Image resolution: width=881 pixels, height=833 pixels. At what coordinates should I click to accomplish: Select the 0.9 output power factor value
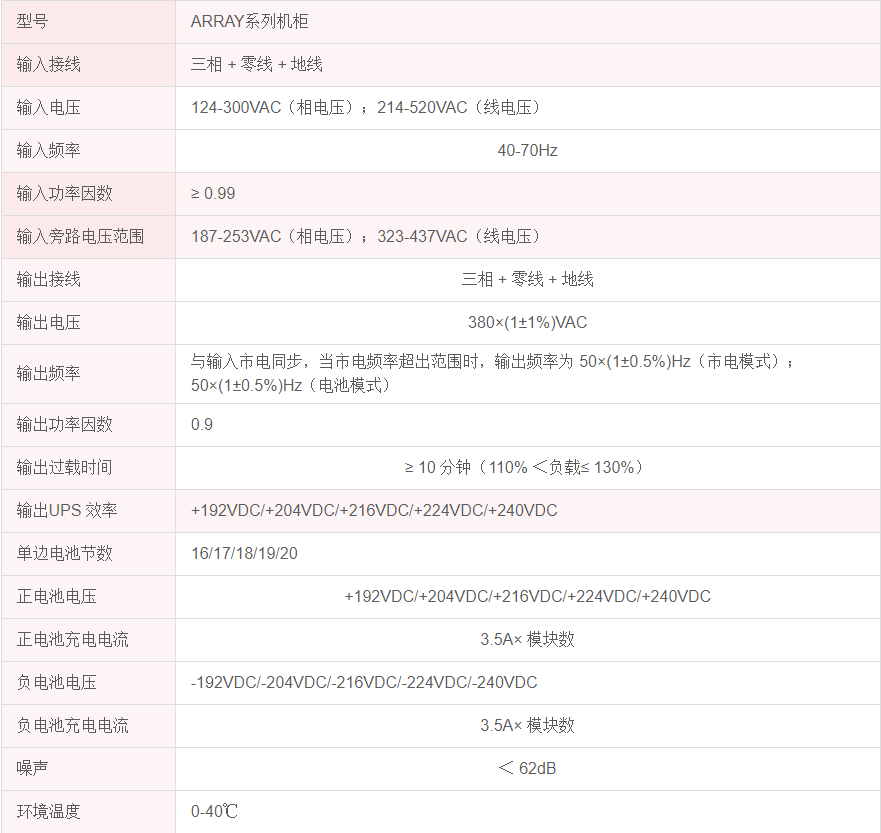[x=202, y=424]
